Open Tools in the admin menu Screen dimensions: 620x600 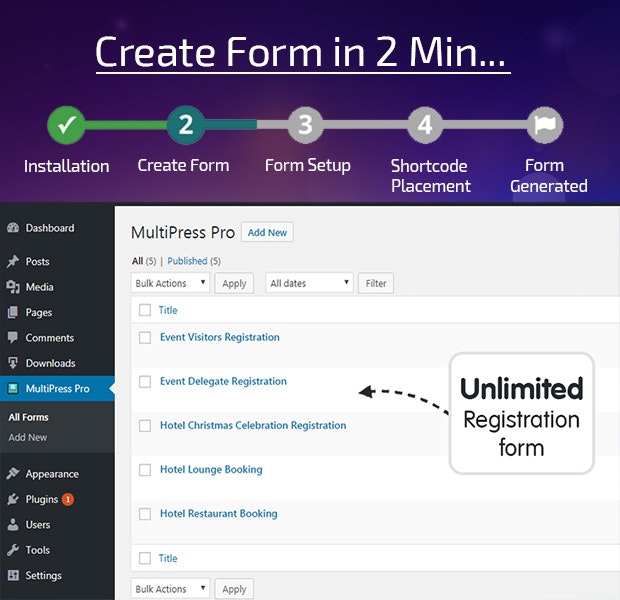click(38, 550)
